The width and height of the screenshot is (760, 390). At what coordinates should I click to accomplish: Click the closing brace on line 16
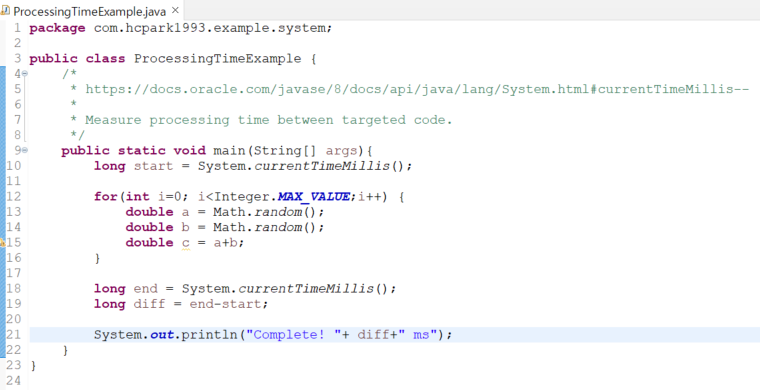click(97, 258)
